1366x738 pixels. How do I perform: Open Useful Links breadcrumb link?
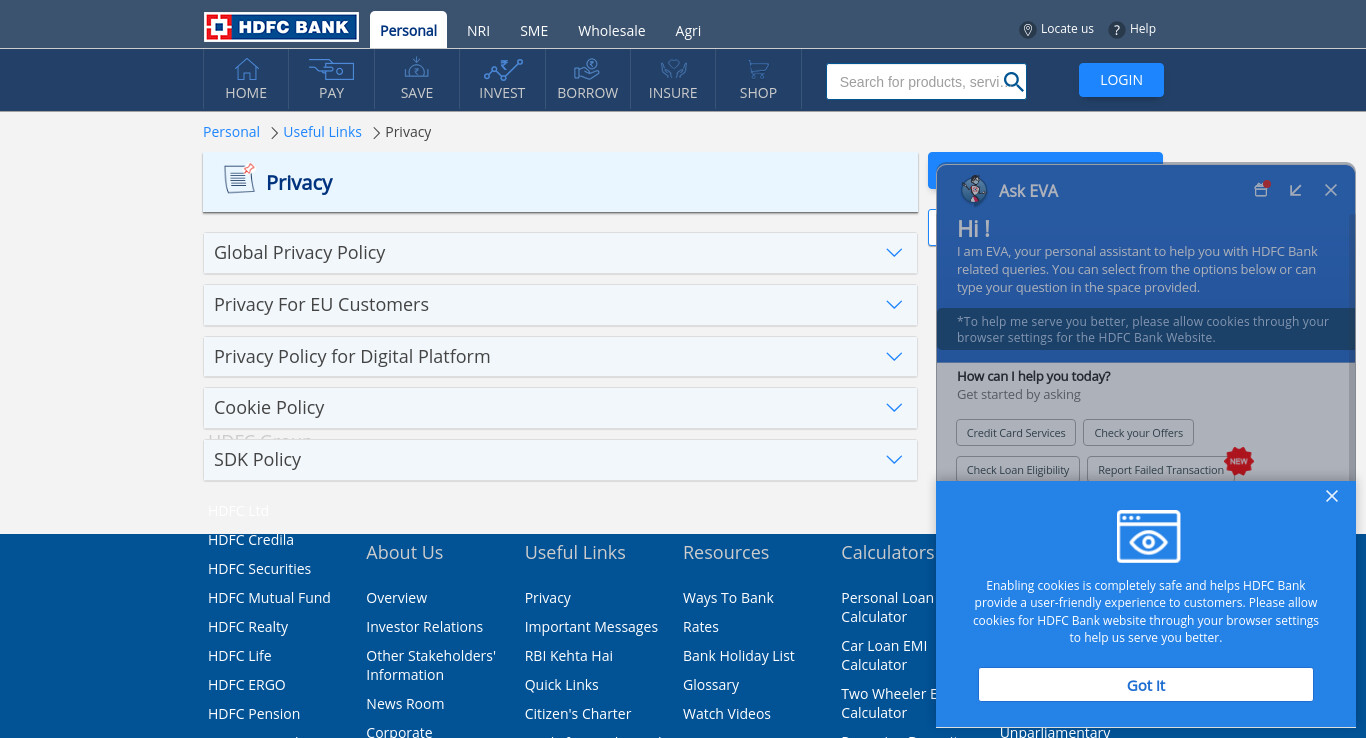pos(322,132)
